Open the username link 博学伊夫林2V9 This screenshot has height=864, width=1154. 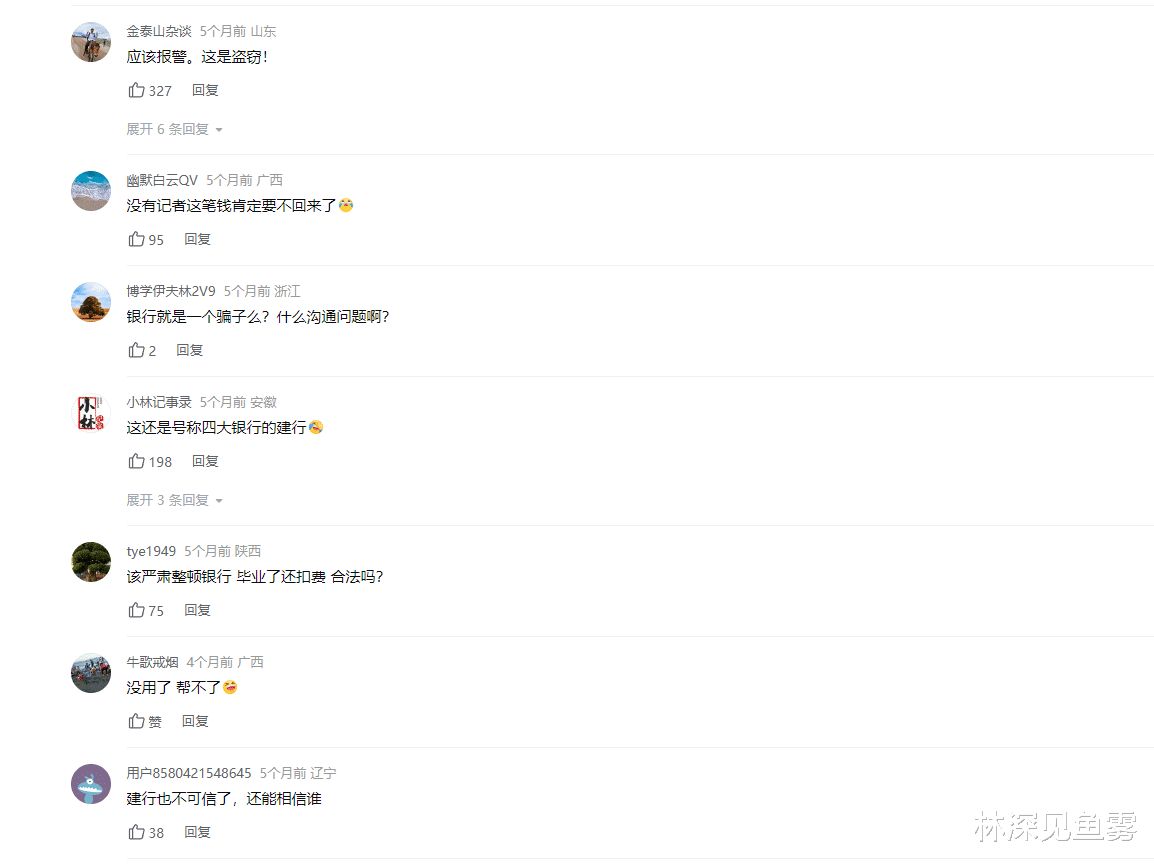[x=171, y=291]
